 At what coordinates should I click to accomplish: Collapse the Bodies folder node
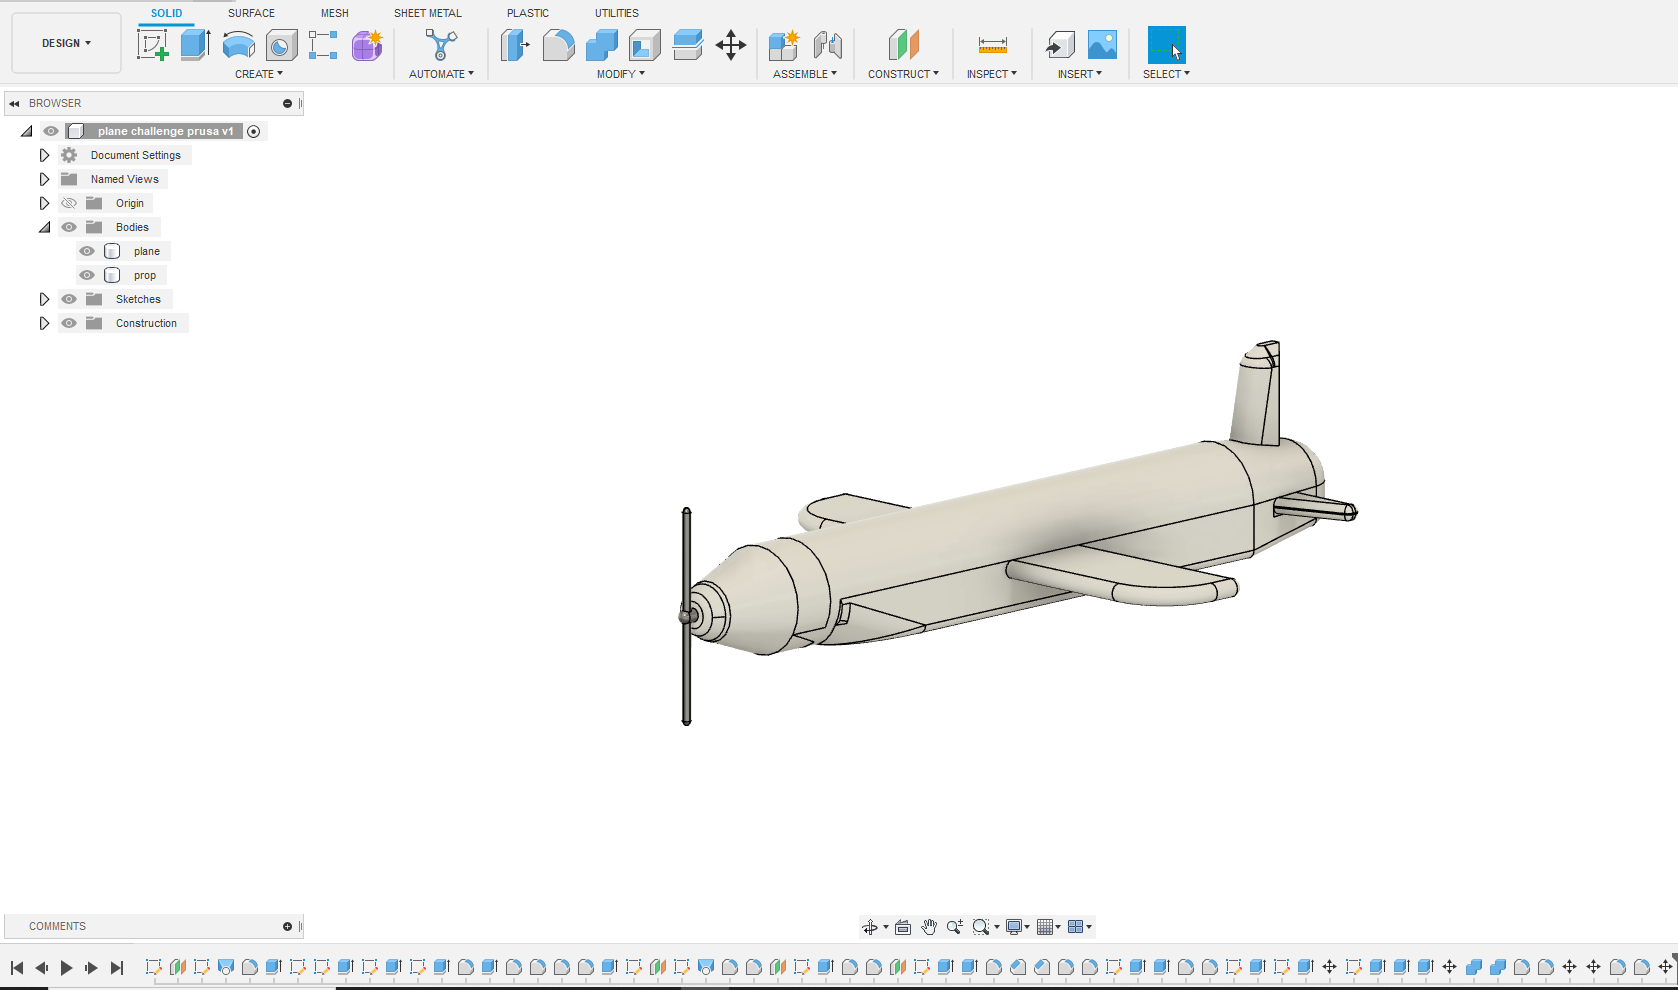point(44,227)
